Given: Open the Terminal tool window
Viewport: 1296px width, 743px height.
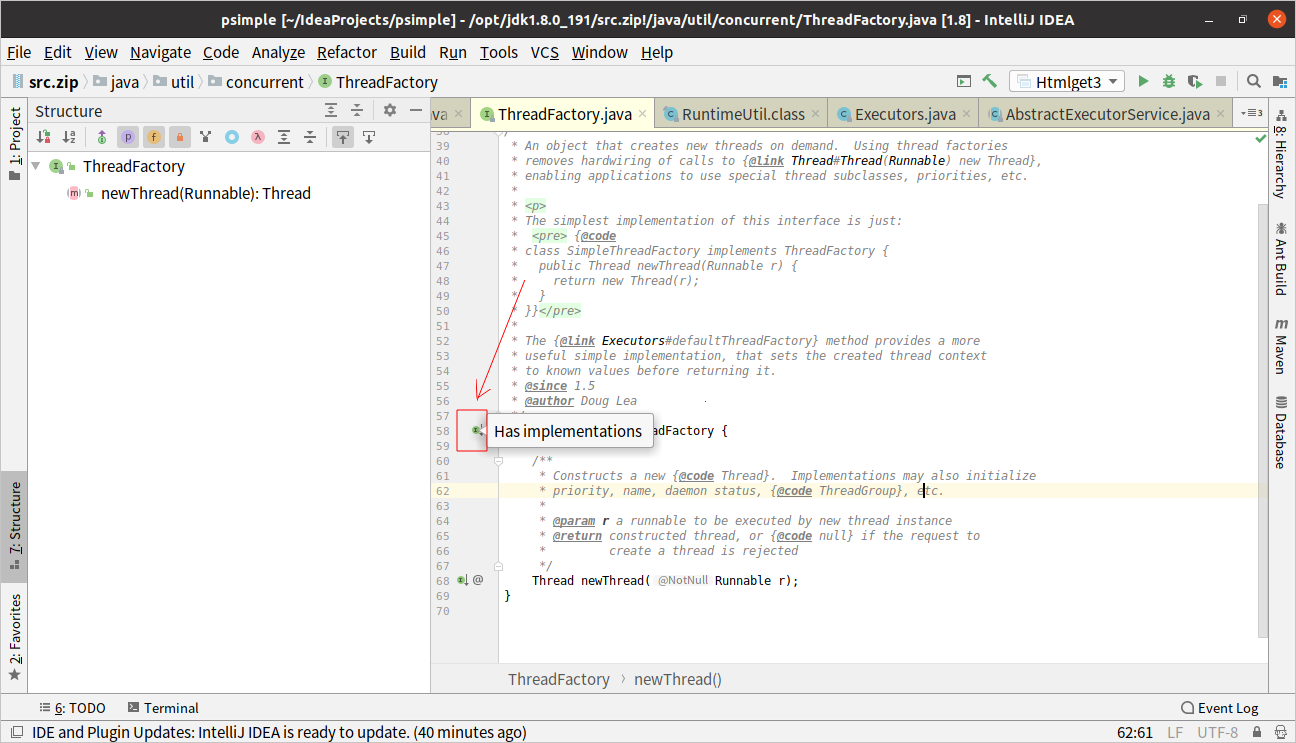Looking at the screenshot, I should click(x=163, y=708).
